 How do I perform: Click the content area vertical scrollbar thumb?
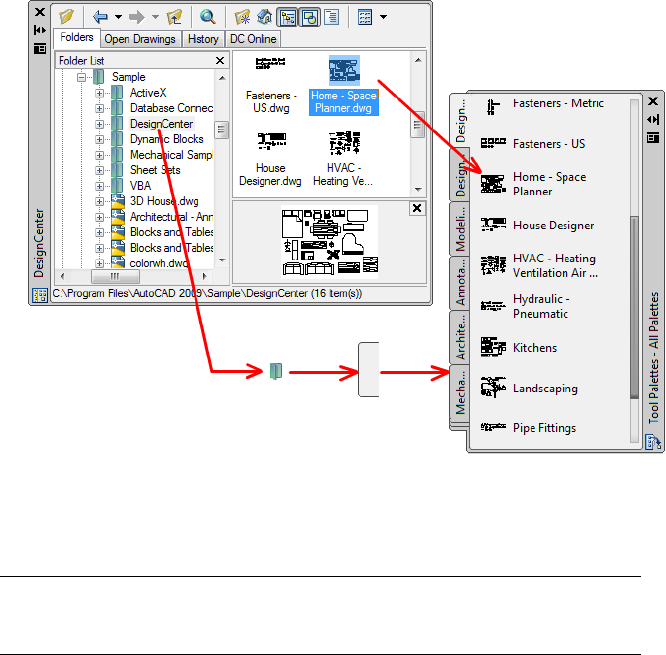point(418,124)
